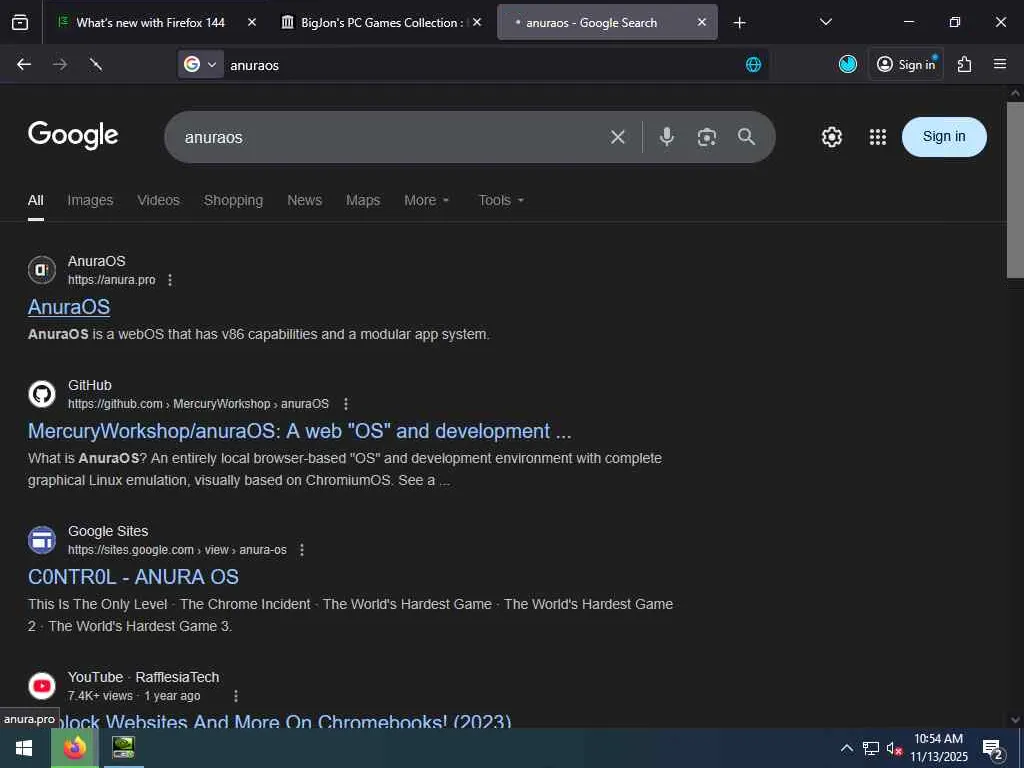Click Firefox icon in taskbar
Screen dimensions: 1024x768
74,748
